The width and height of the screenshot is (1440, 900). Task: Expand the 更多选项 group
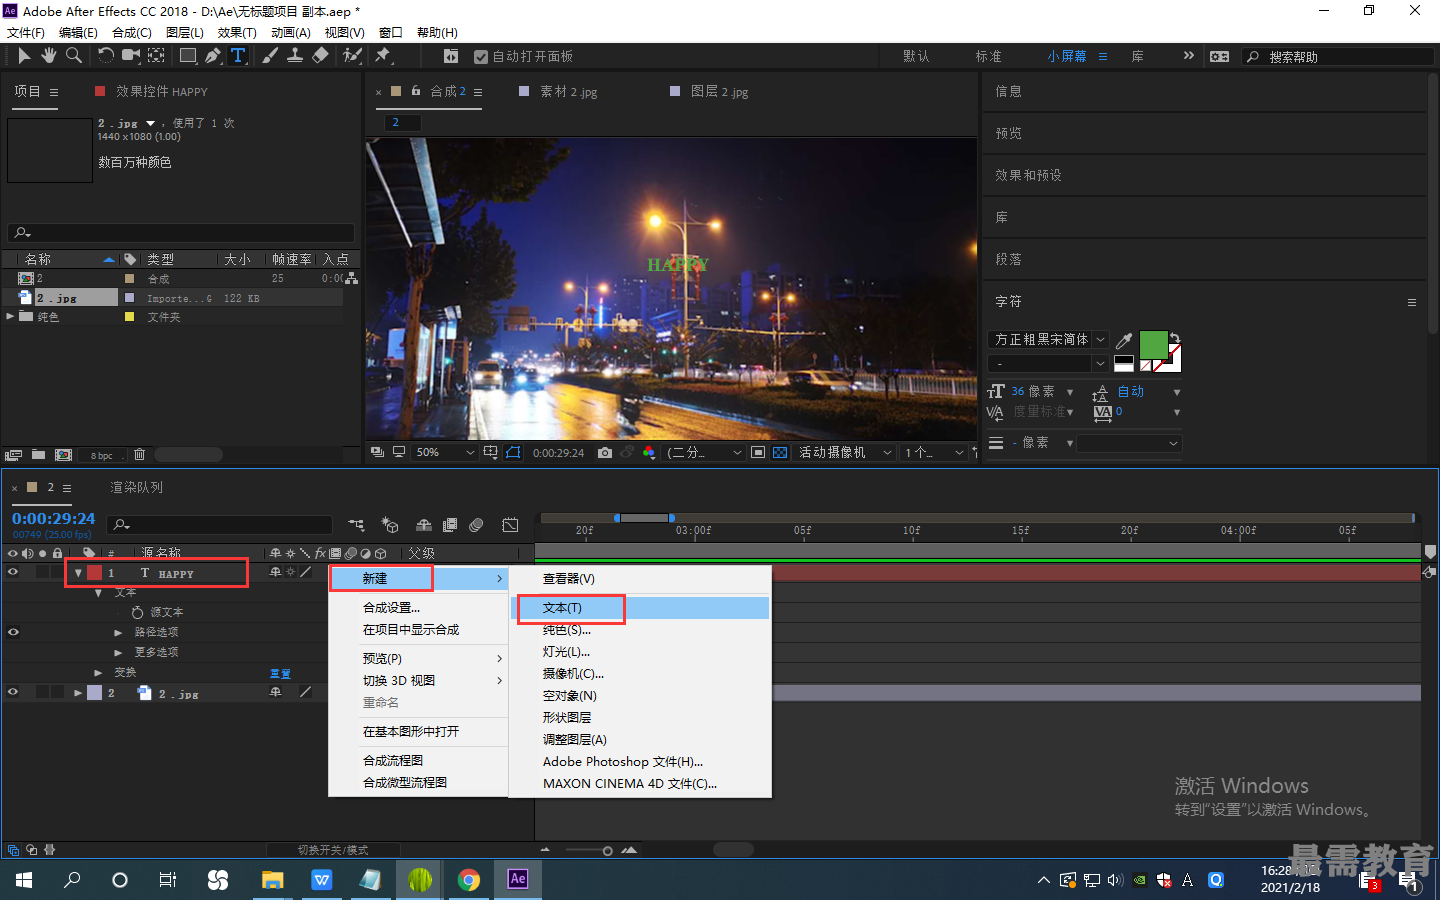point(118,652)
